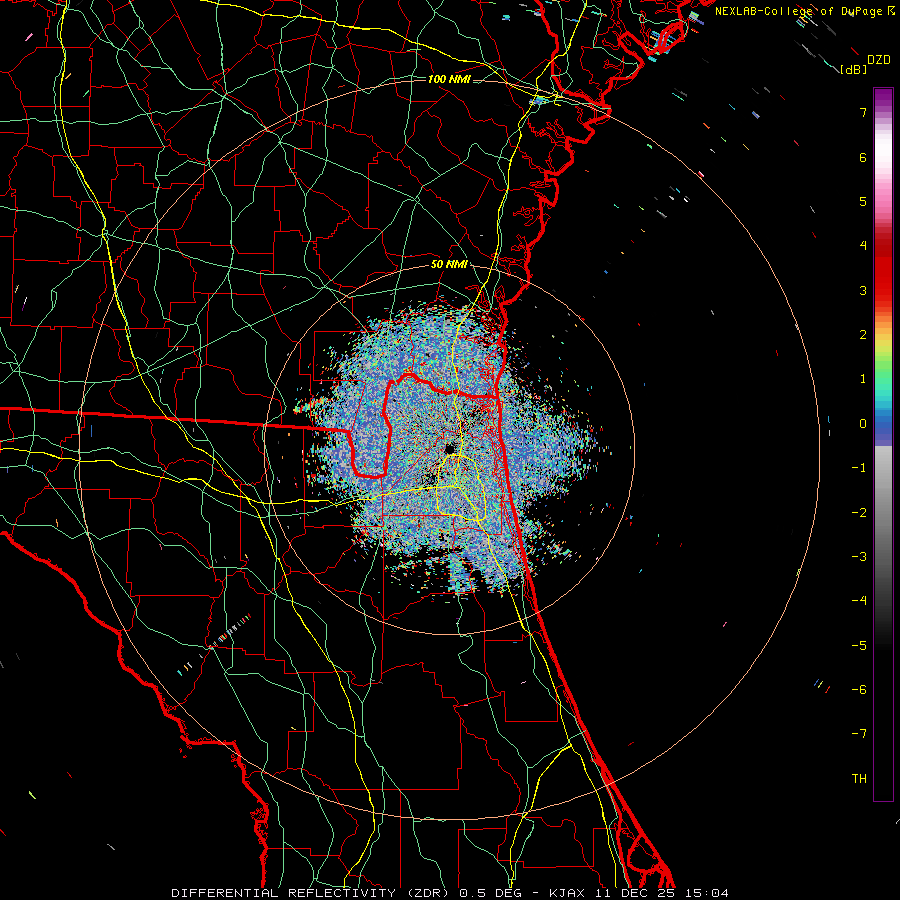Click the 100 NMI range ring label
This screenshot has width=900, height=900.
[x=449, y=79]
